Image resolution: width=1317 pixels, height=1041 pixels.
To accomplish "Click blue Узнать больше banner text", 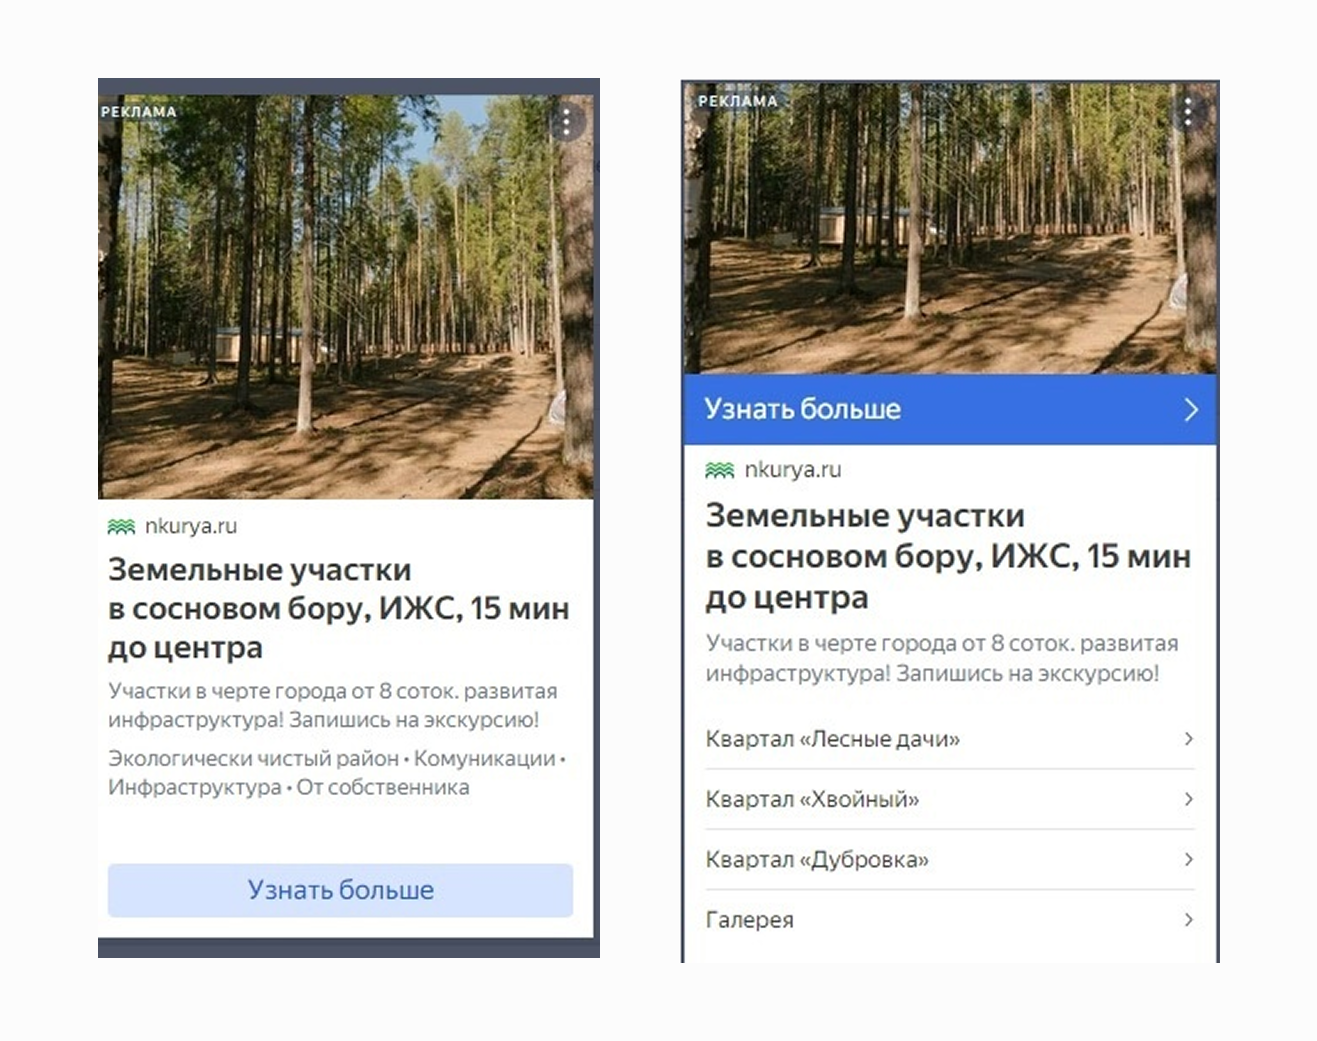I will [802, 409].
